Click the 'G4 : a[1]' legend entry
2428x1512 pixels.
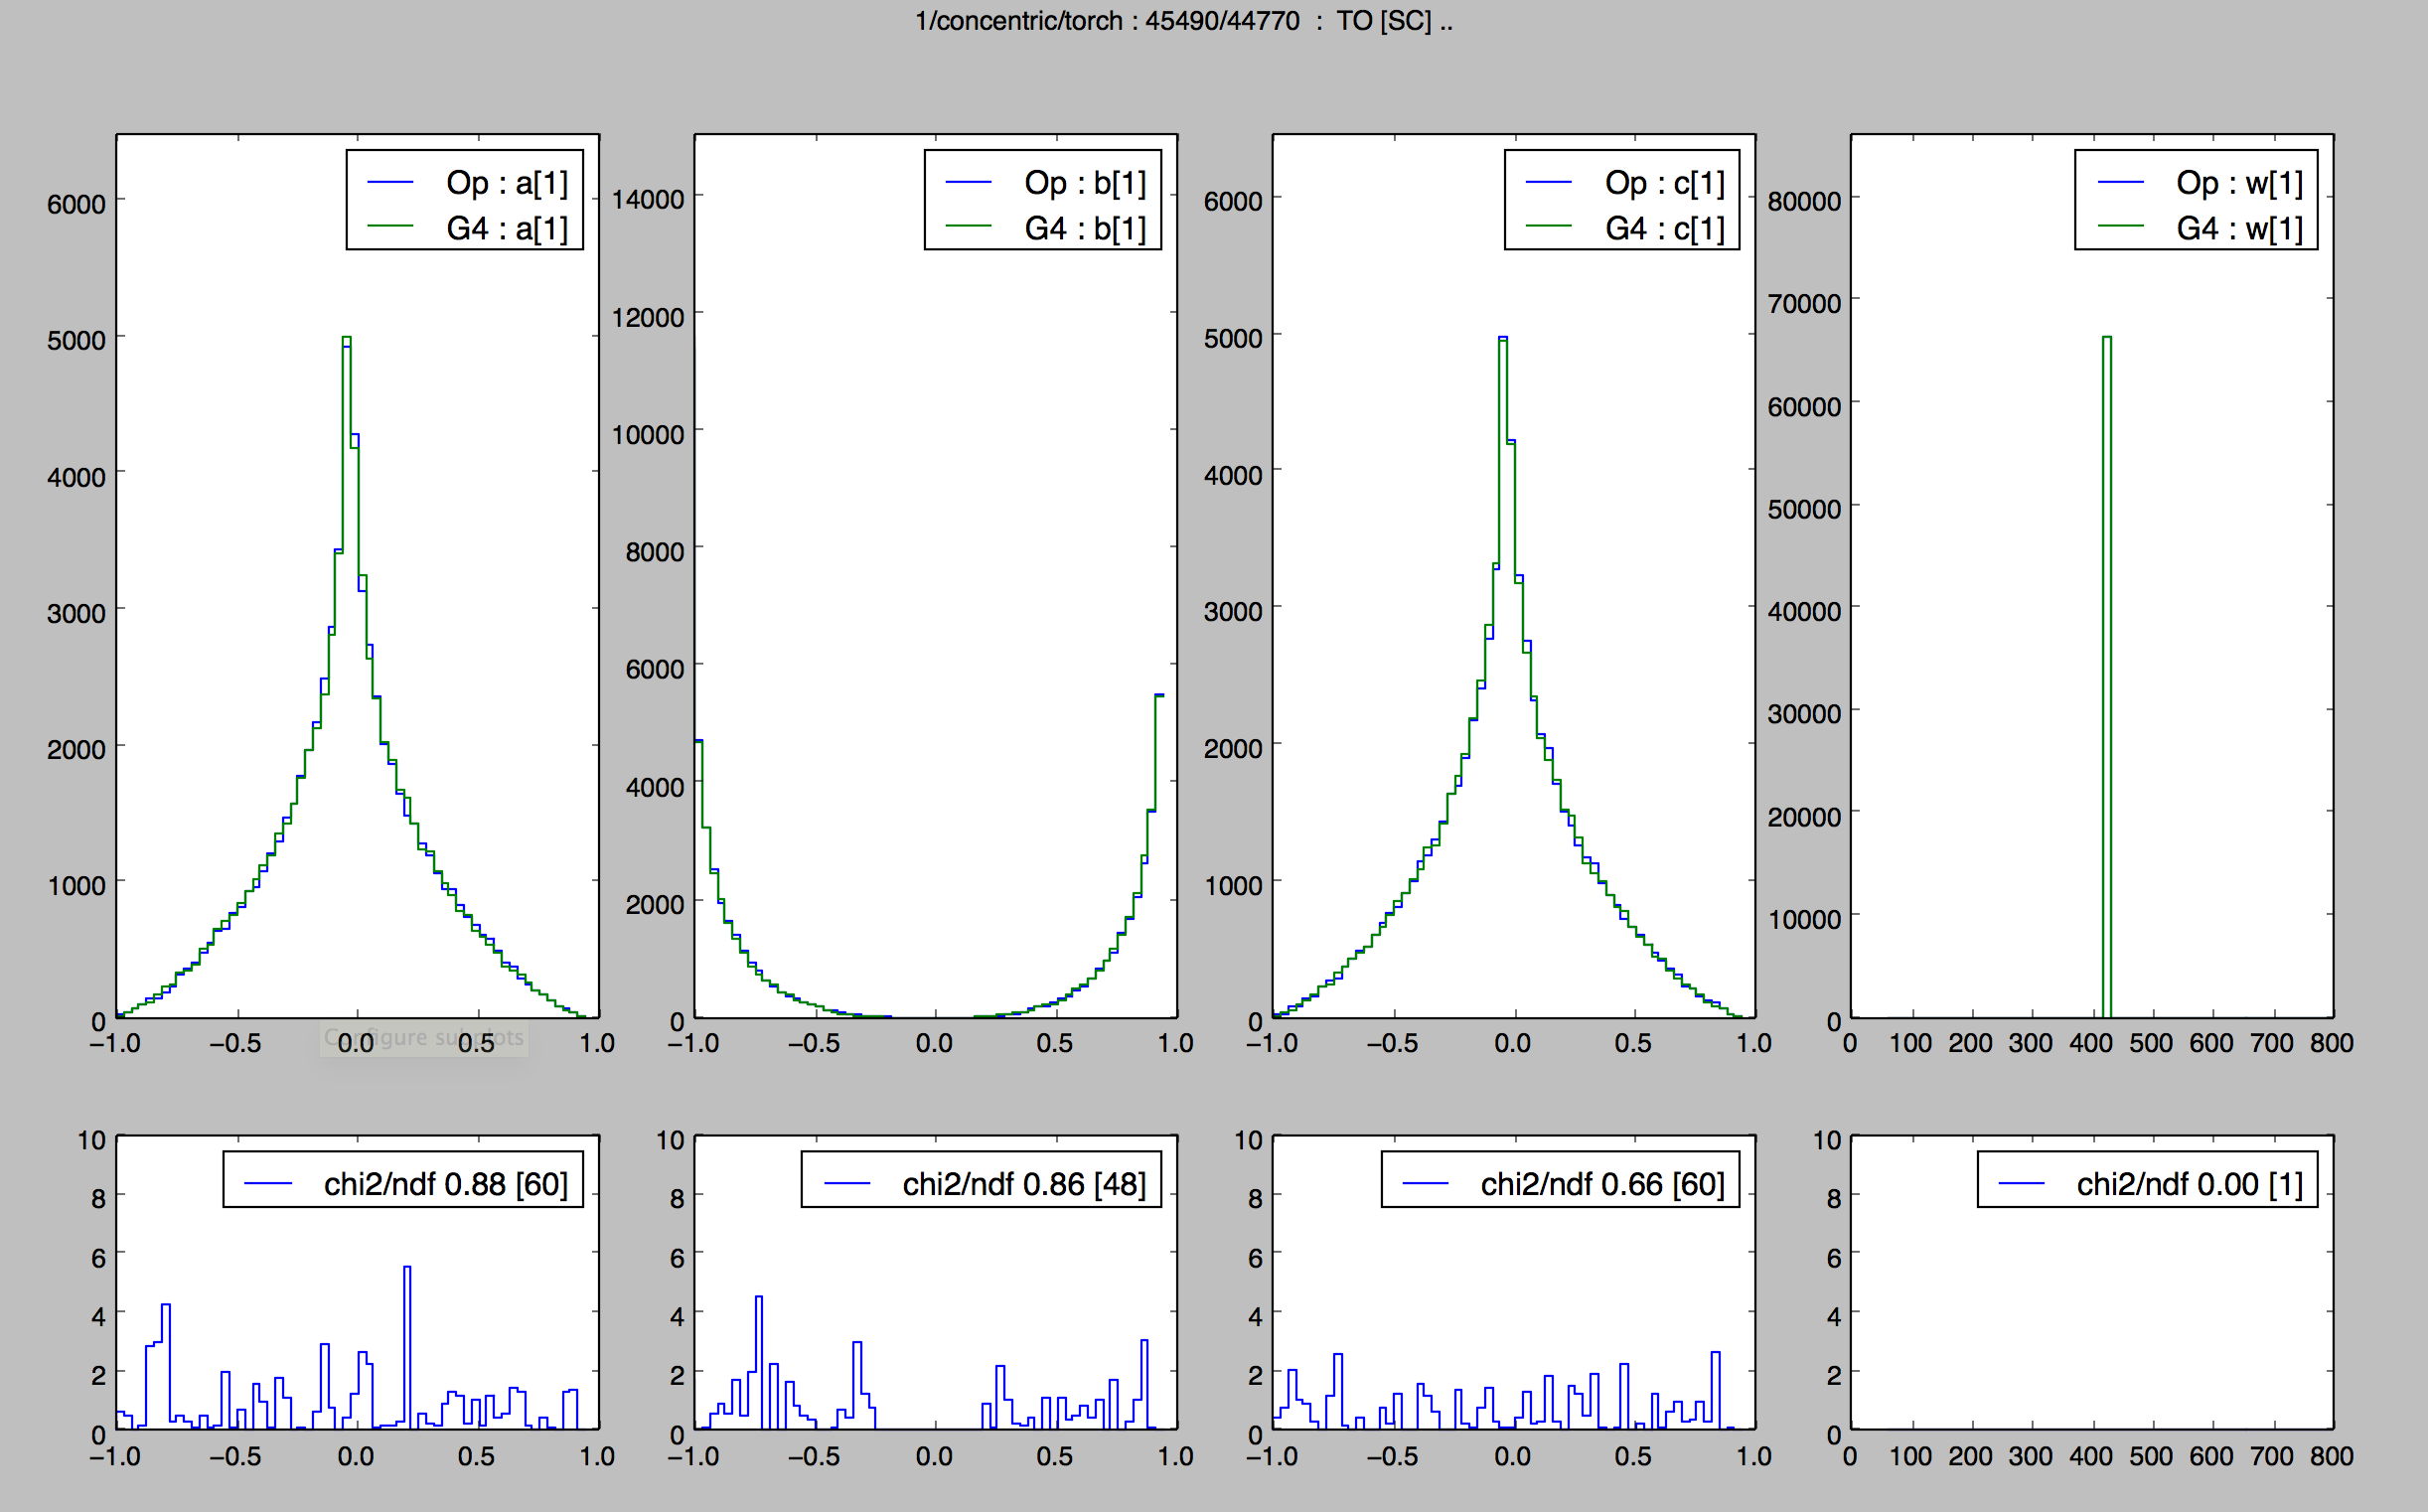[x=468, y=228]
